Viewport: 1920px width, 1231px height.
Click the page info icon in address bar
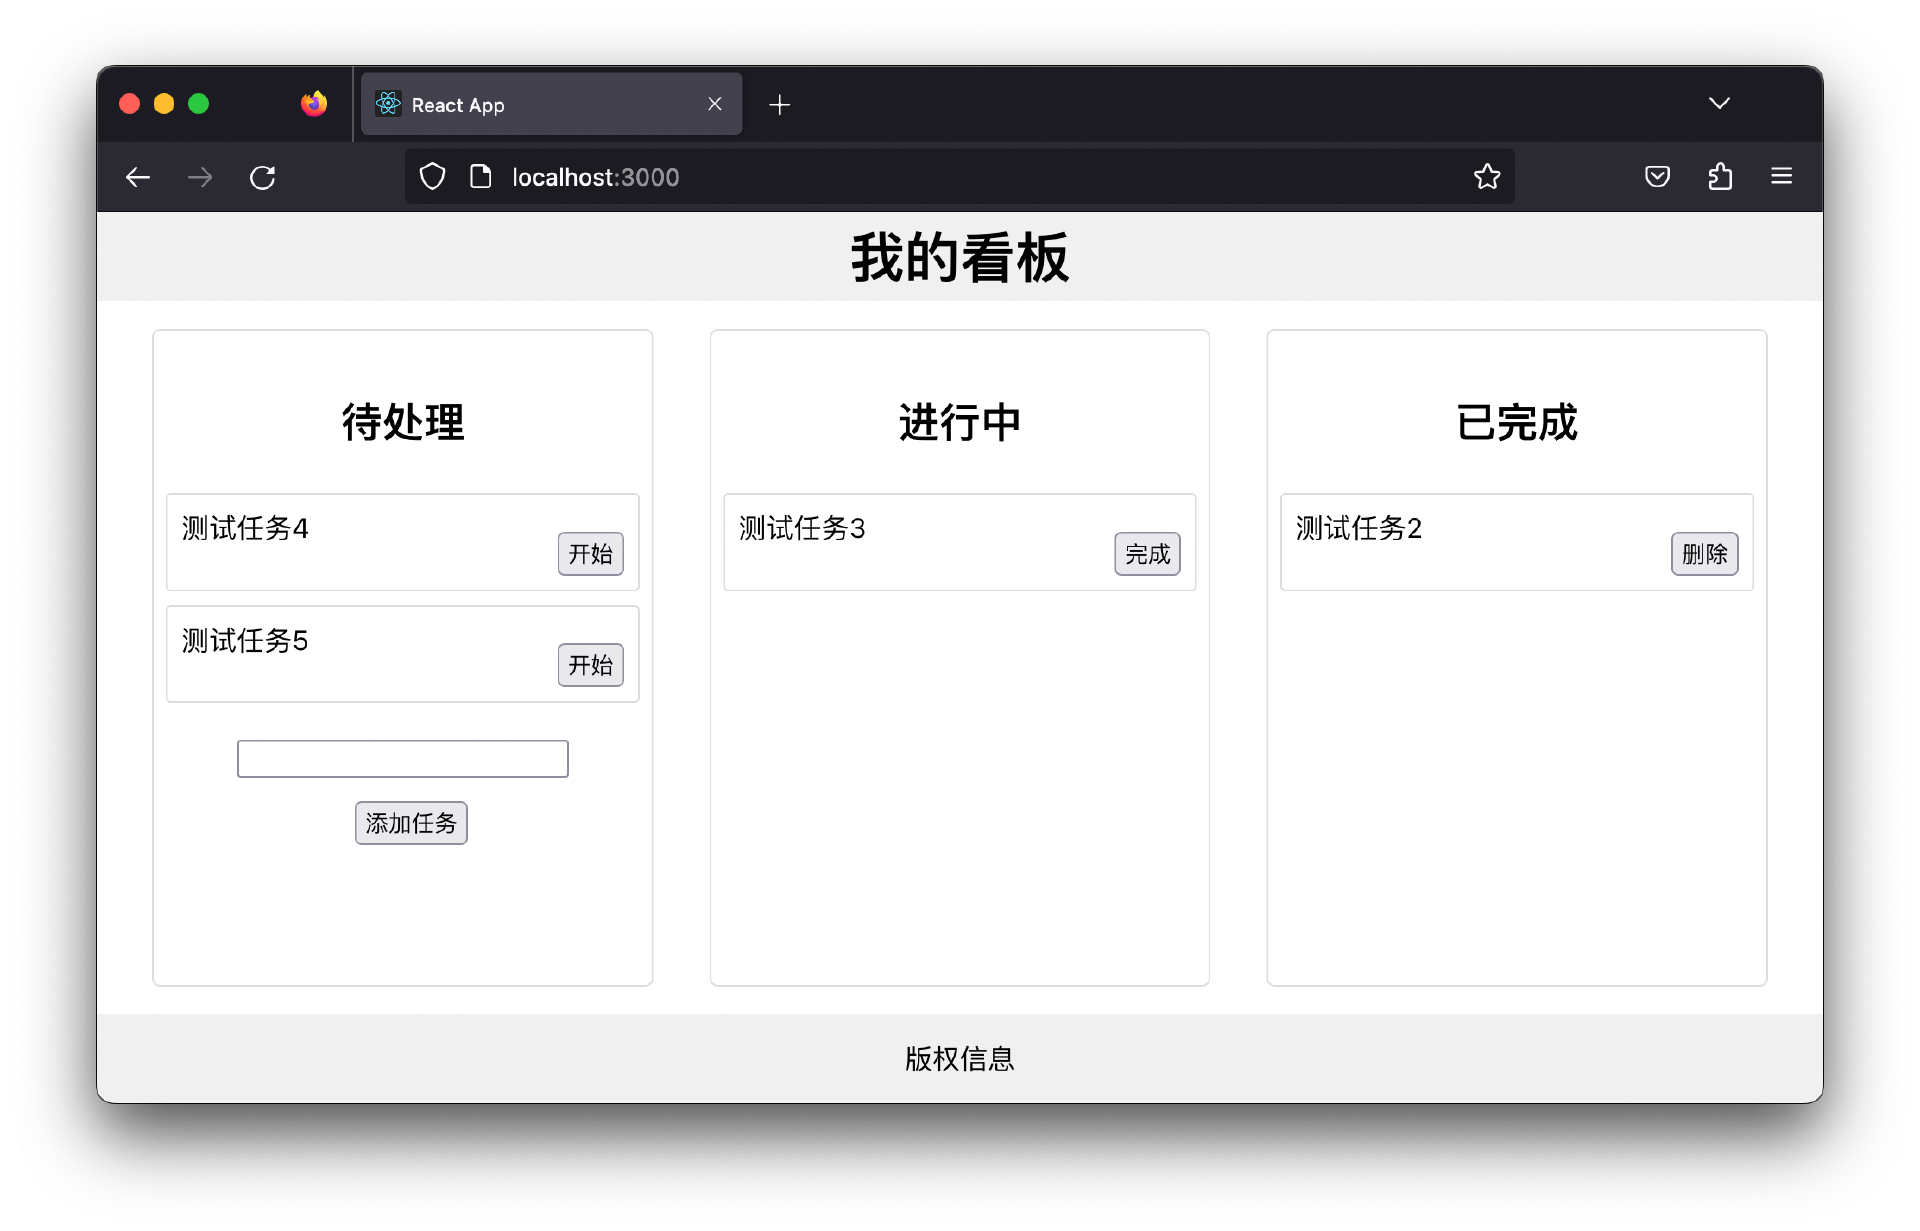pyautogui.click(x=481, y=177)
